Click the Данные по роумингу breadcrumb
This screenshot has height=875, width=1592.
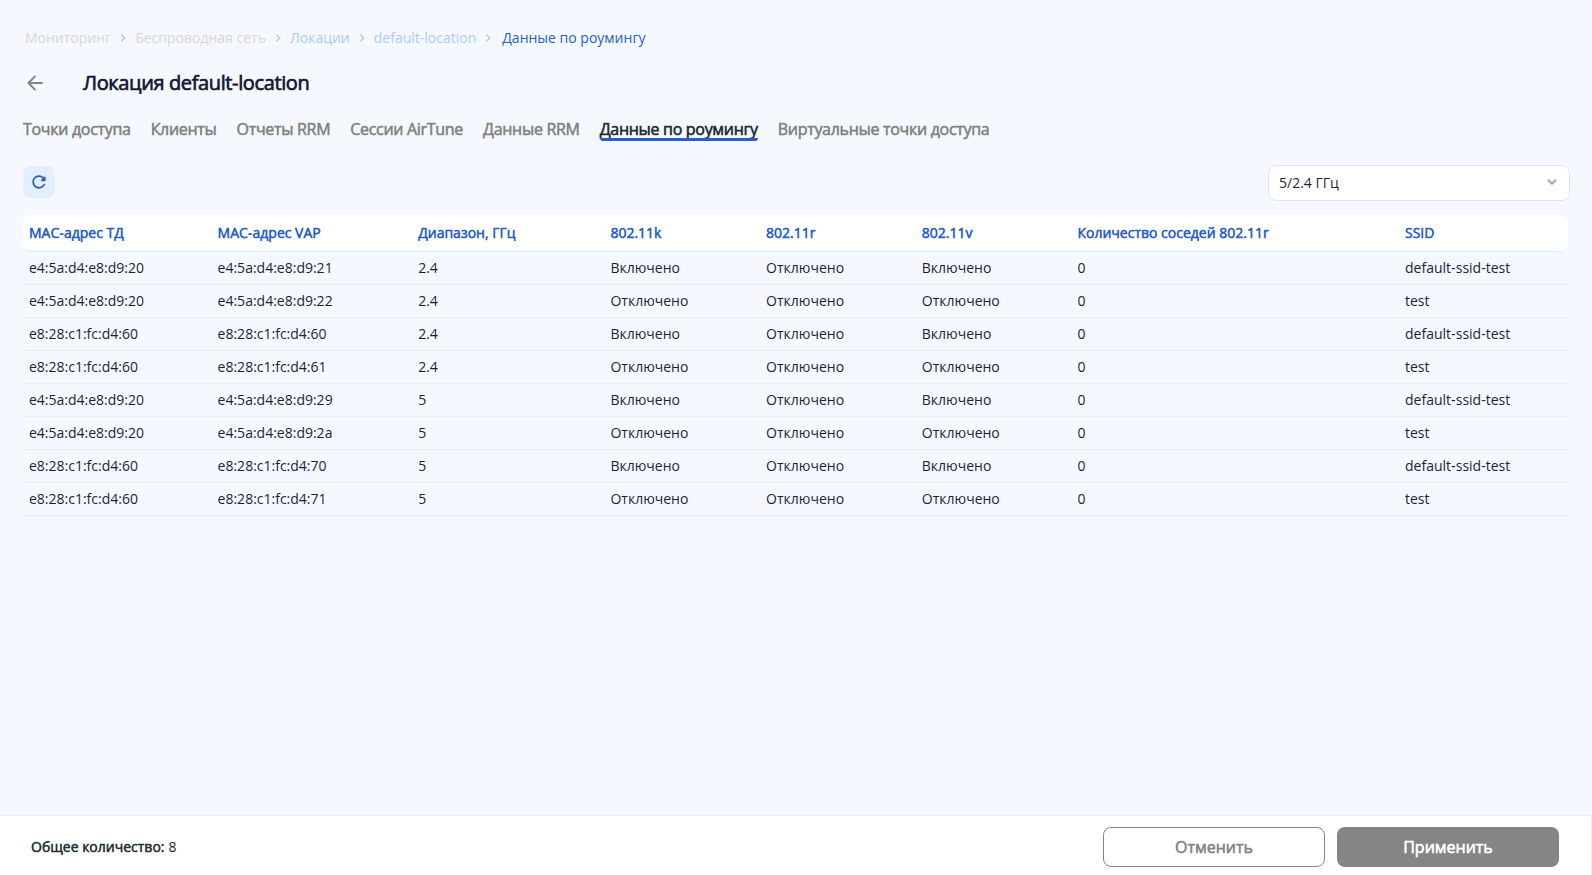coord(574,38)
